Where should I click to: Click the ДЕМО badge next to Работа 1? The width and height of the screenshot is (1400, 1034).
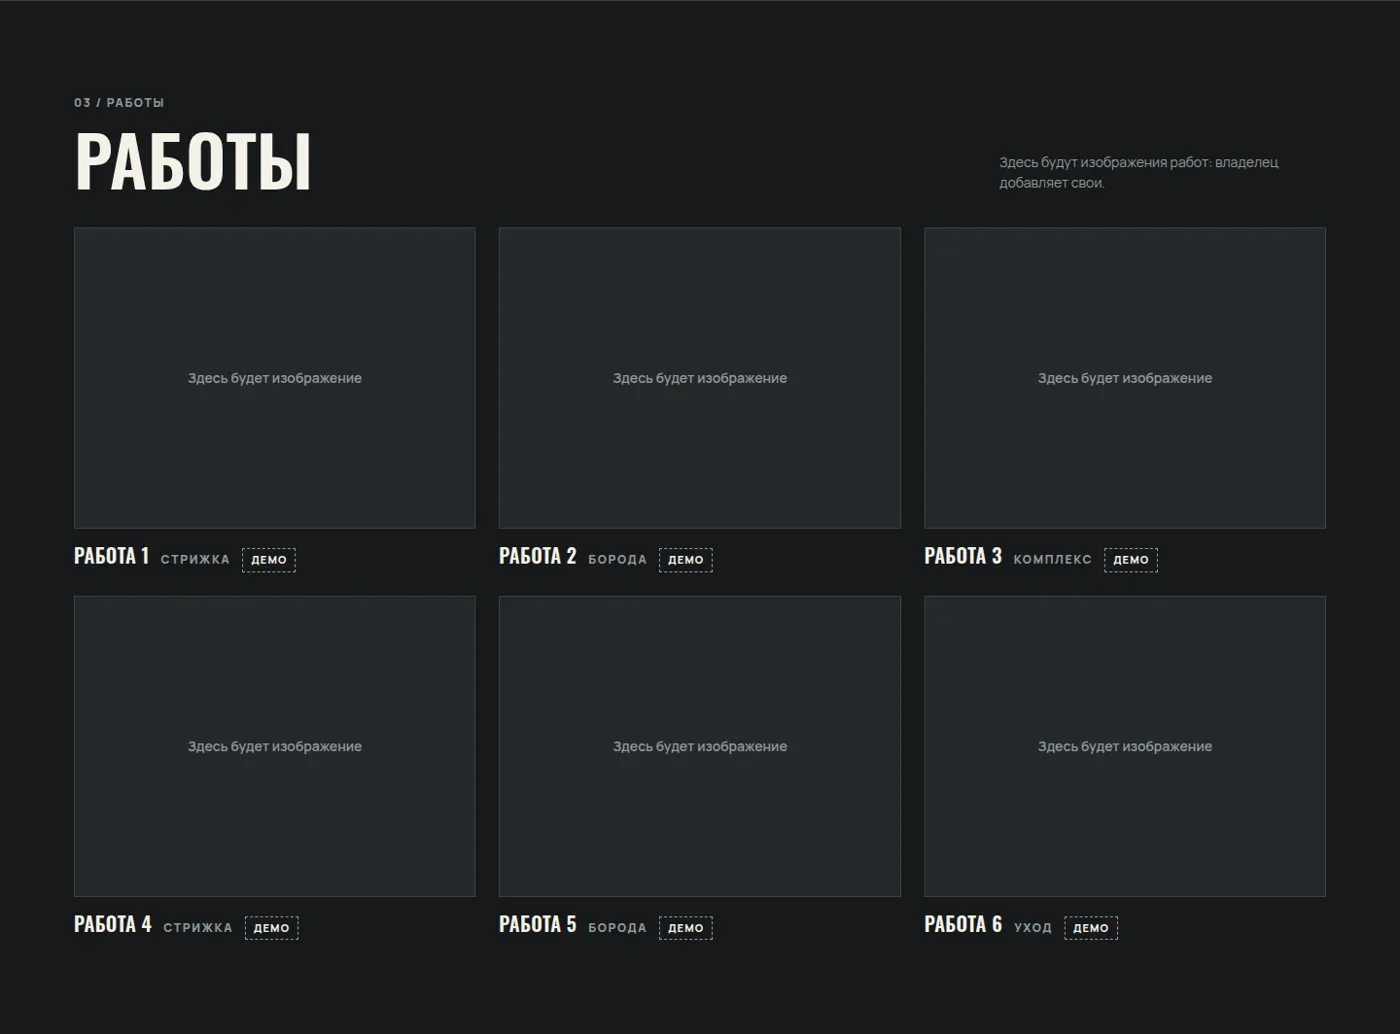click(269, 560)
